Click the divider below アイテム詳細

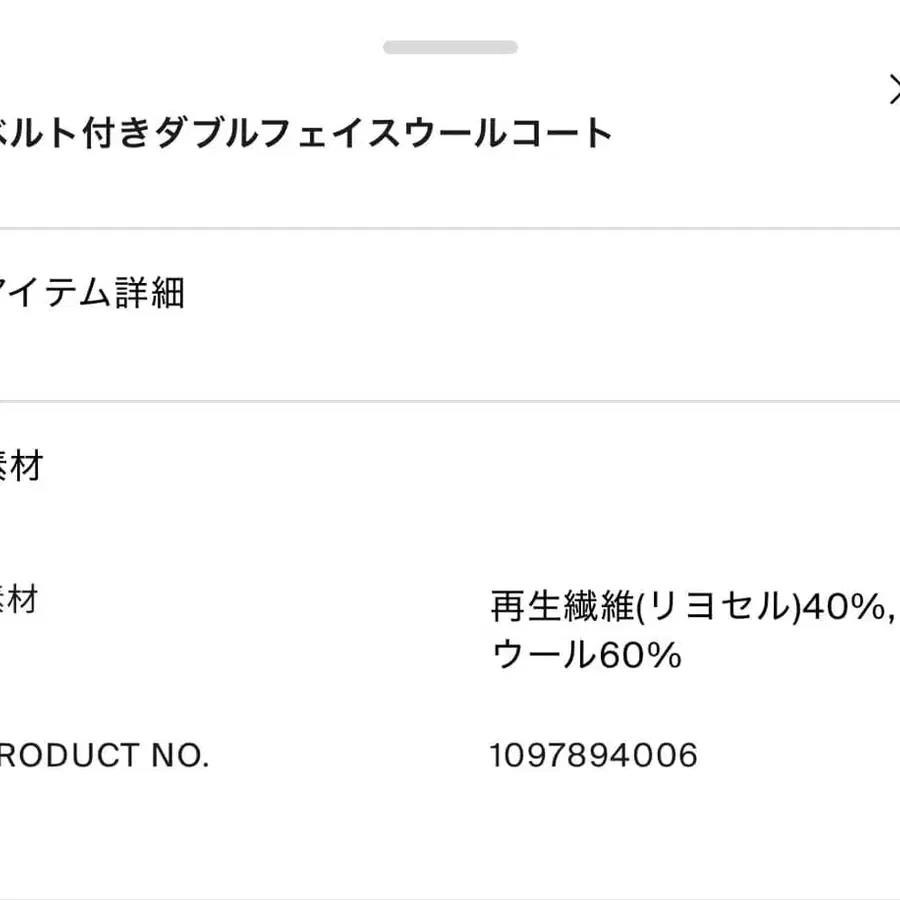(x=450, y=402)
